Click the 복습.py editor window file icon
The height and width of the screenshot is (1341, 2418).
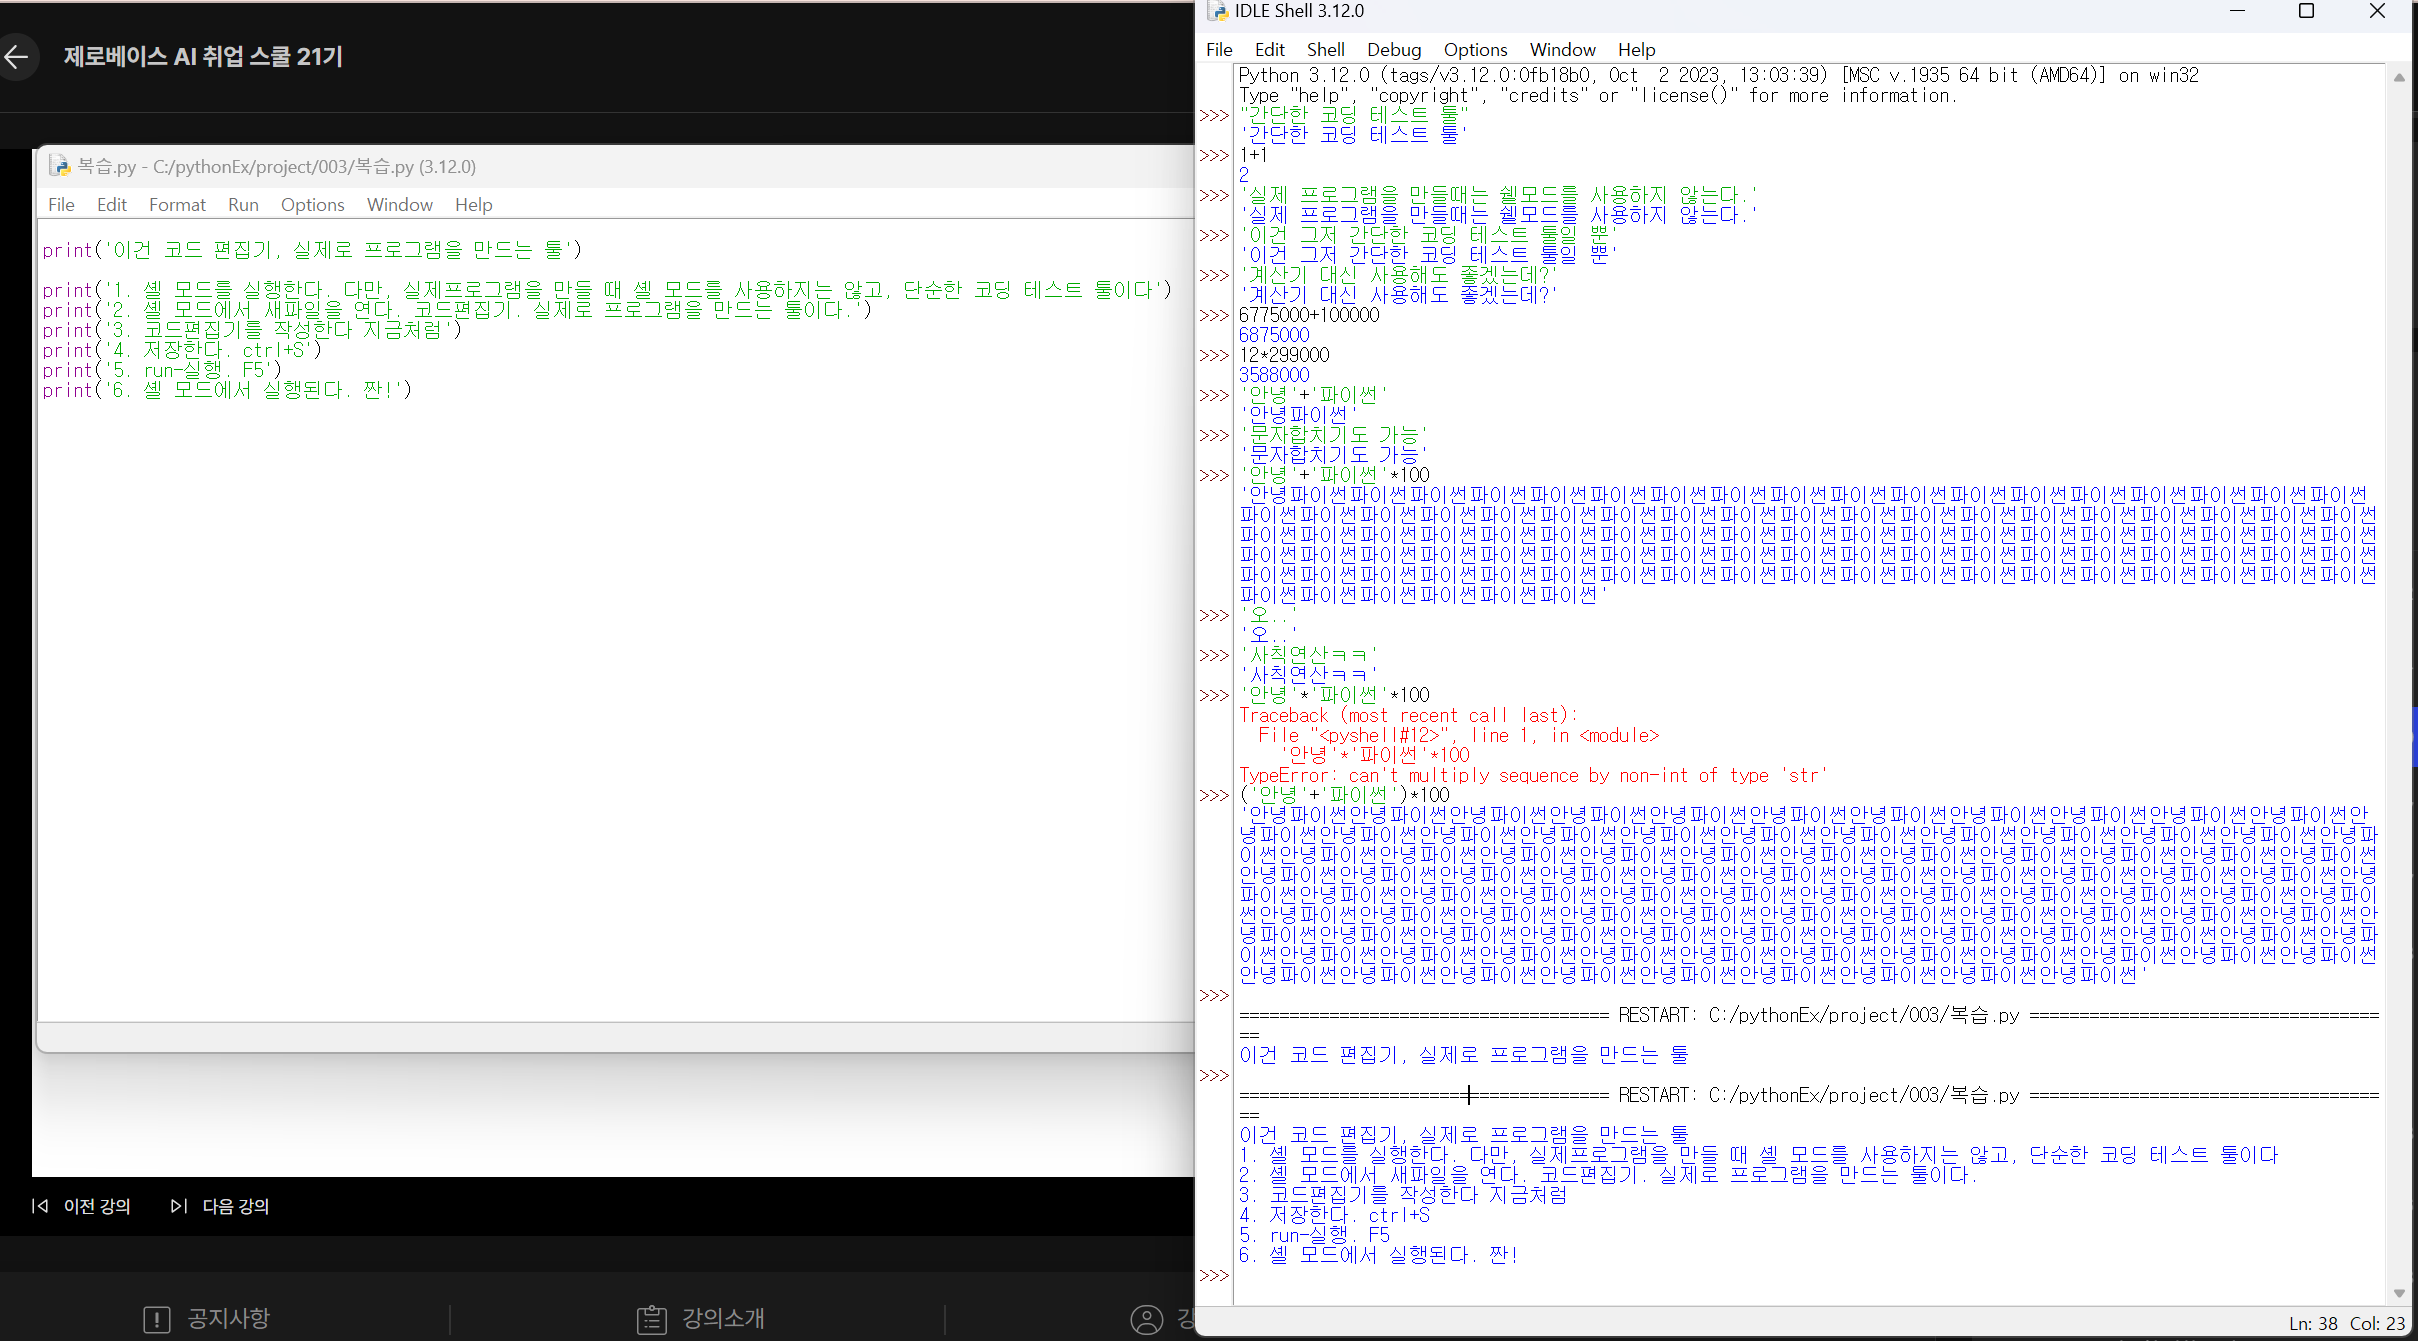pyautogui.click(x=59, y=166)
